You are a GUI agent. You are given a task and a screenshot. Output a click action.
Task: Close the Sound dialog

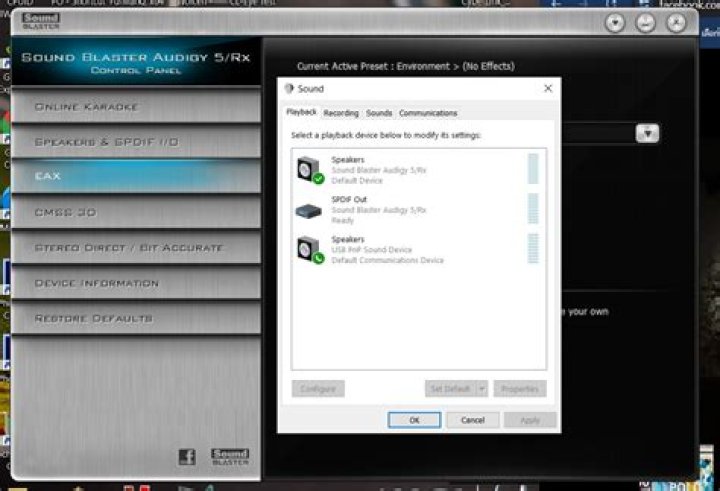[x=548, y=88]
